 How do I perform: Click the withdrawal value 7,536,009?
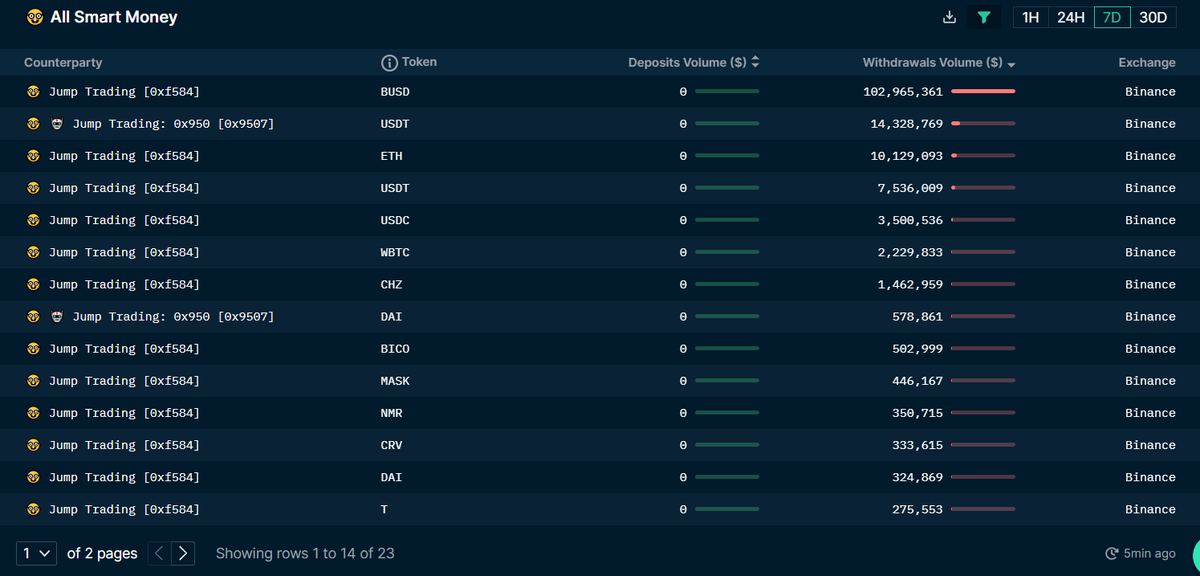click(x=910, y=188)
